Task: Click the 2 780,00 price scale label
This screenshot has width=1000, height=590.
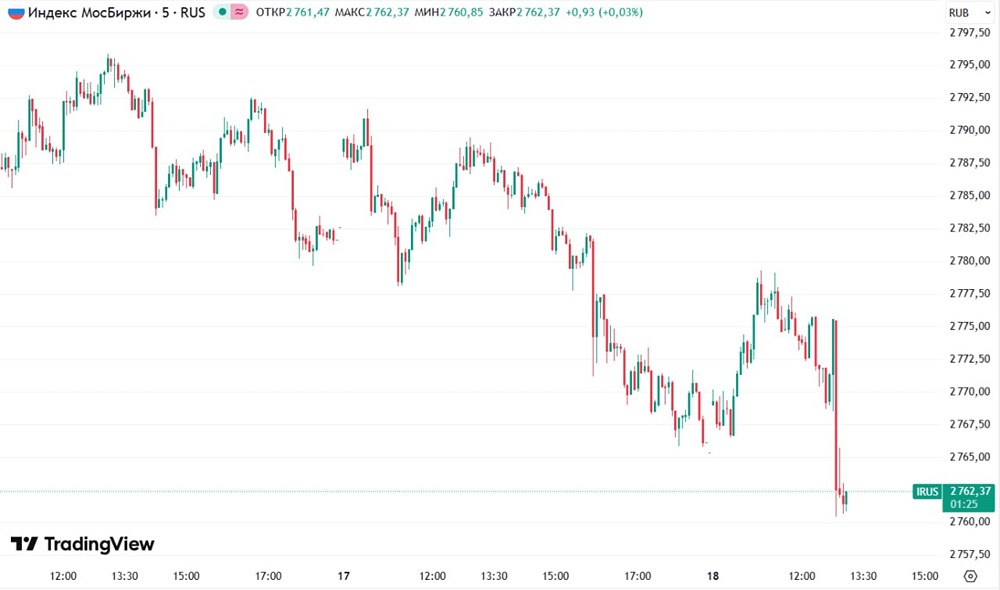Action: tap(969, 261)
